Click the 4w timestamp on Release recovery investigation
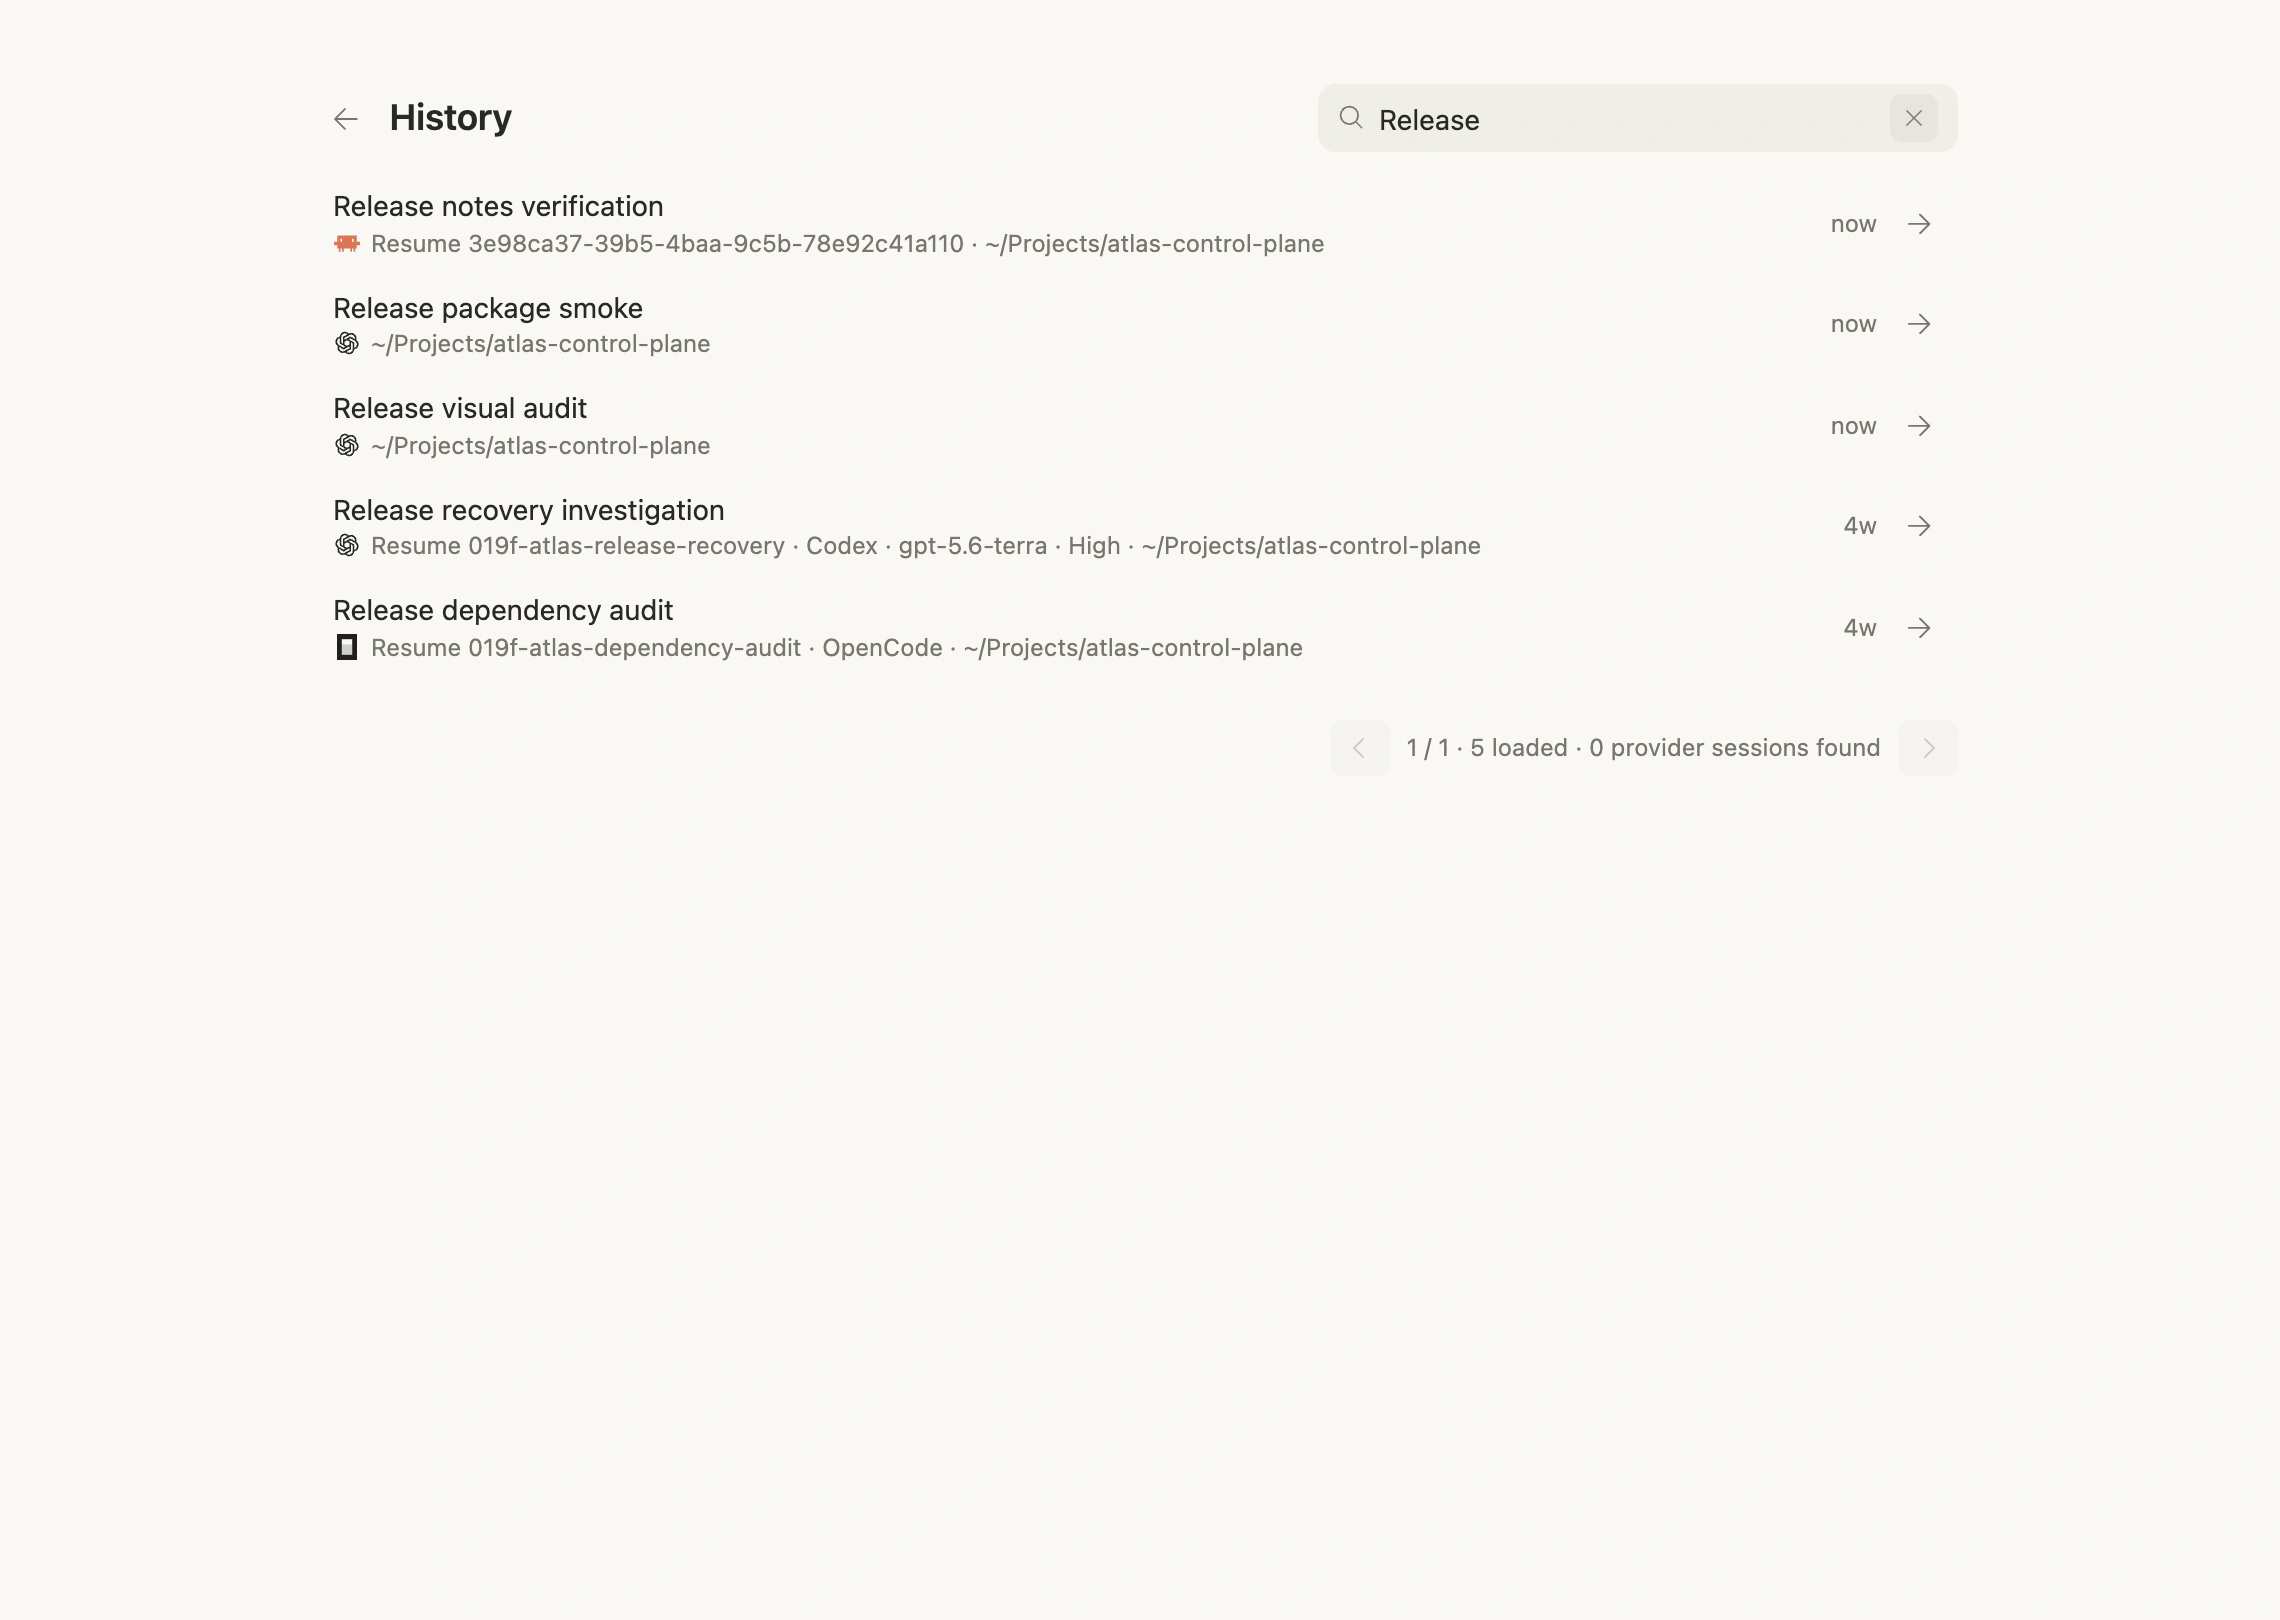Viewport: 2280px width, 1620px height. coord(1860,526)
